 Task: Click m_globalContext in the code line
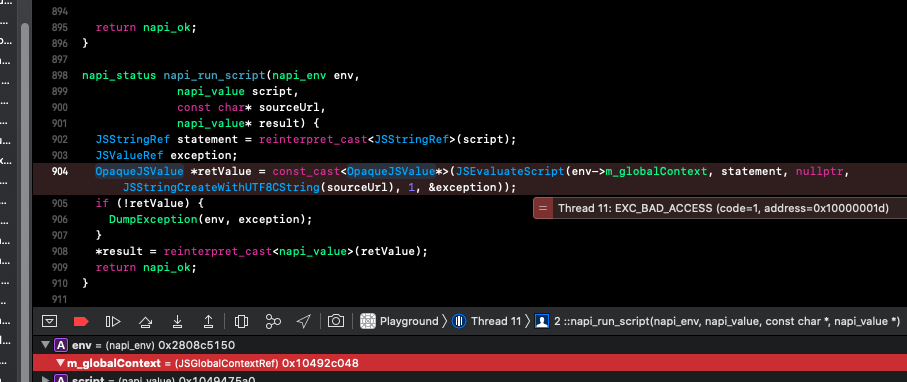[x=656, y=171]
